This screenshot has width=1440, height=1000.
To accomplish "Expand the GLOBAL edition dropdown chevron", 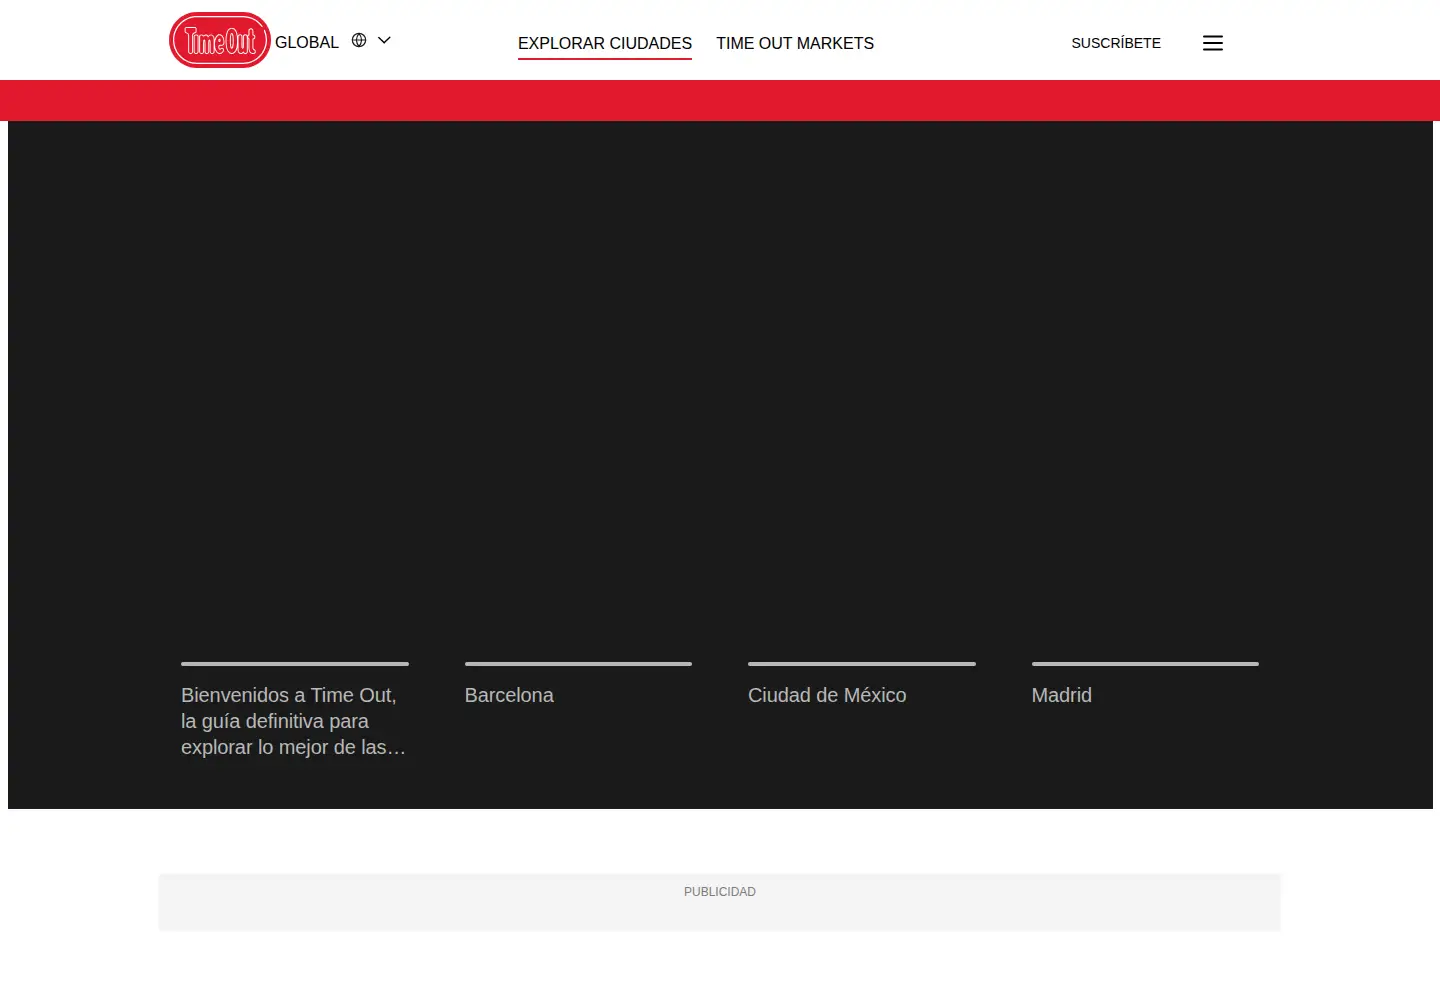I will coord(384,40).
